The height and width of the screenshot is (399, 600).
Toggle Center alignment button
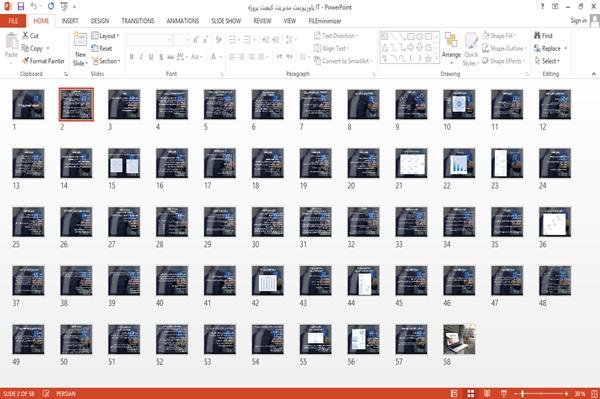click(x=241, y=57)
